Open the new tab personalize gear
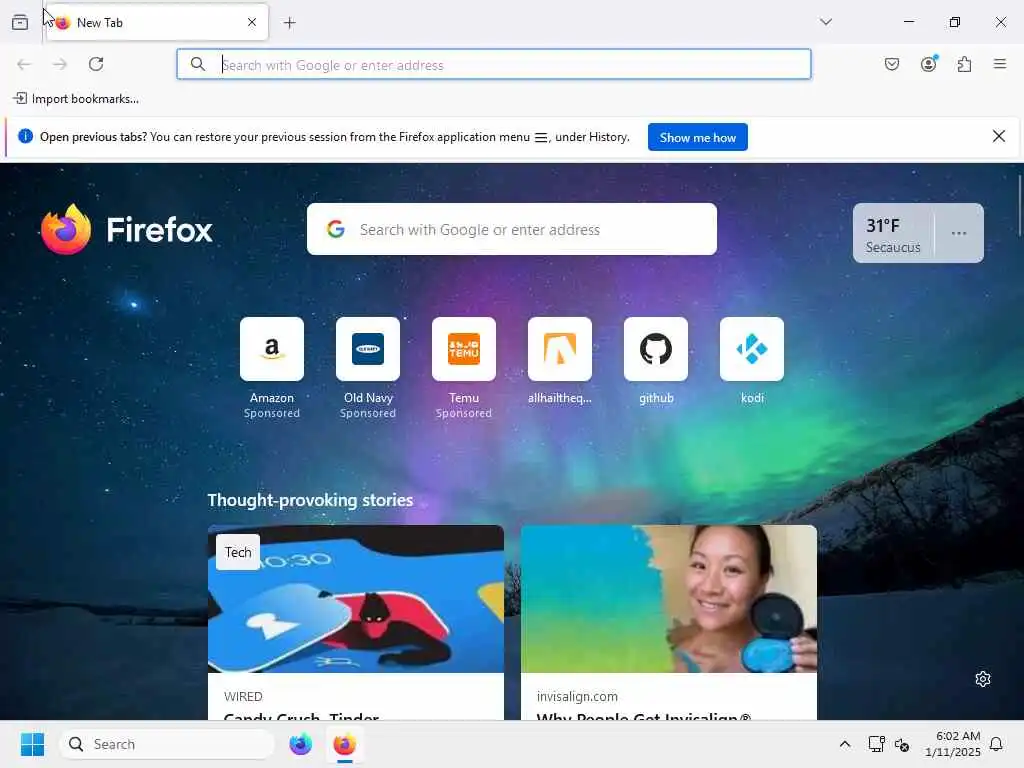The width and height of the screenshot is (1024, 768). (x=983, y=679)
